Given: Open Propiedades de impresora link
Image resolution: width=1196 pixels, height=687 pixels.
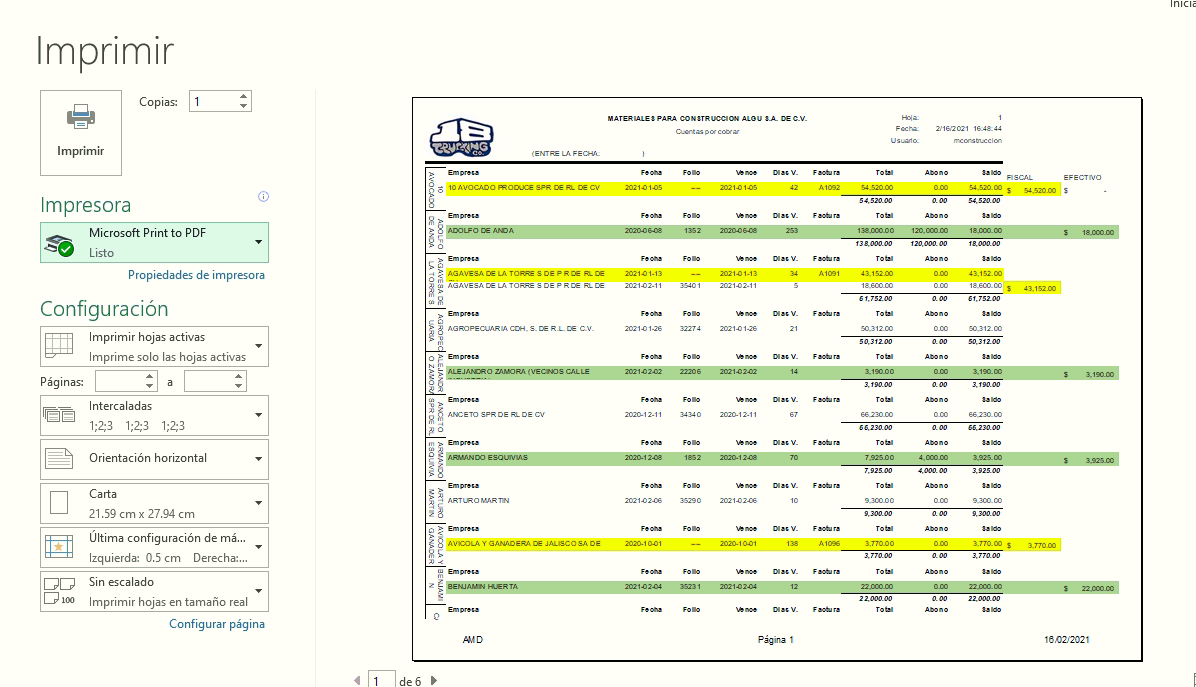Looking at the screenshot, I should (x=196, y=275).
